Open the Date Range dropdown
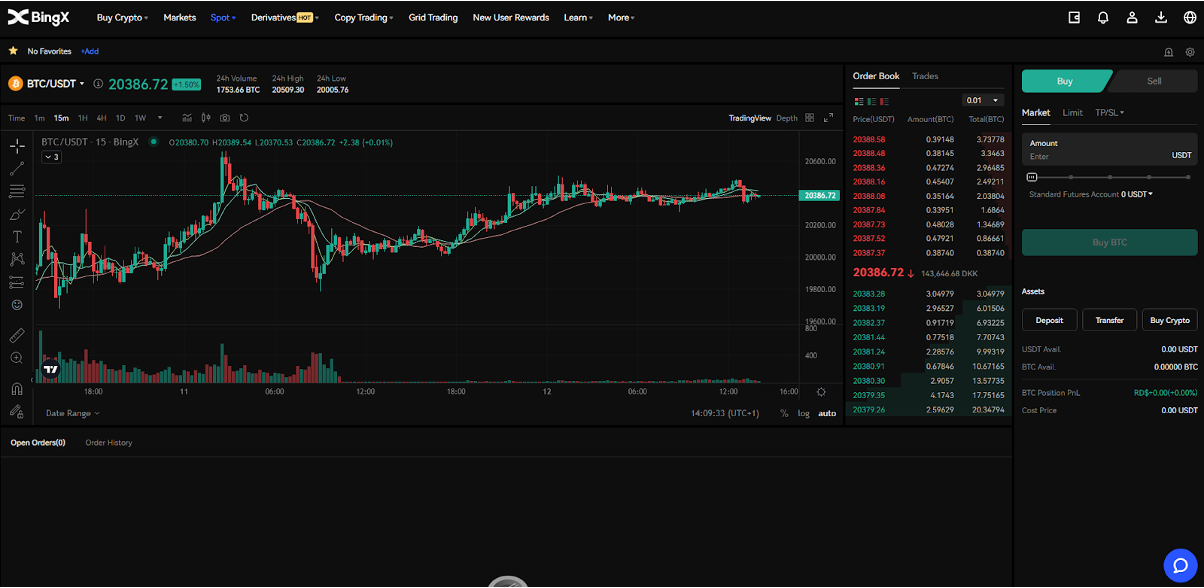Screen dimensions: 1204x588 tap(72, 413)
